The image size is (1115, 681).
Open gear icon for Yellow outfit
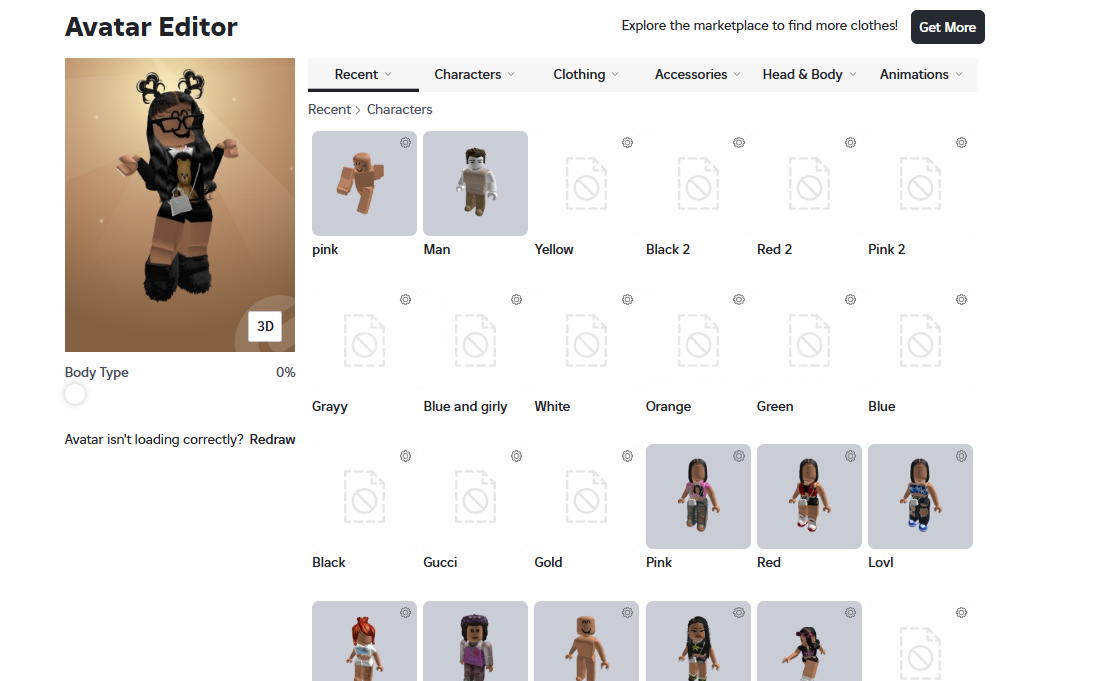(x=627, y=142)
